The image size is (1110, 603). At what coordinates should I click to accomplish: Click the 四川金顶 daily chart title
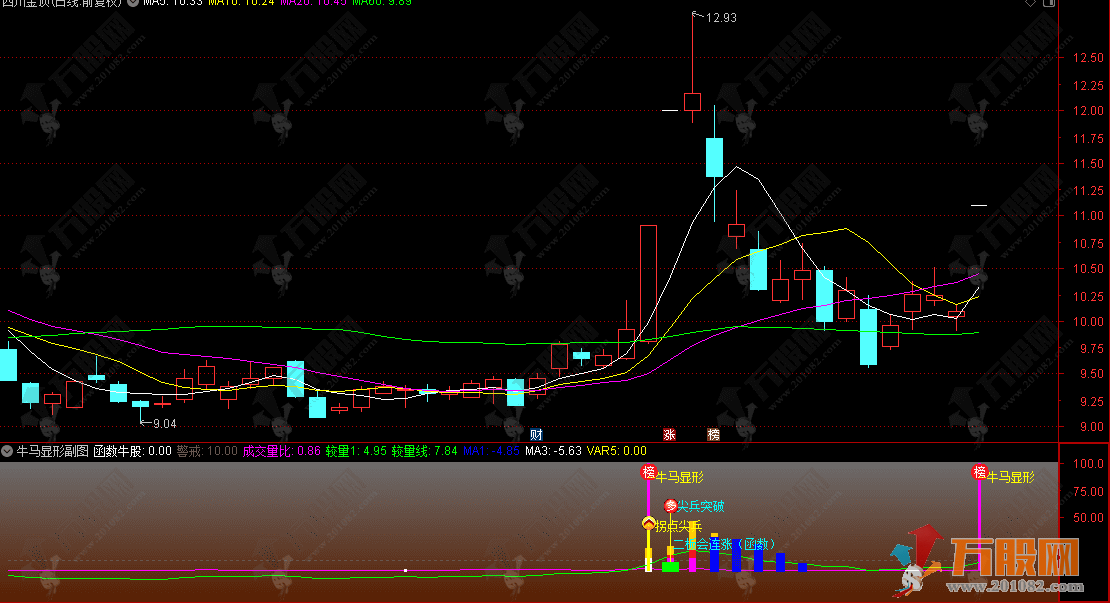click(62, 3)
